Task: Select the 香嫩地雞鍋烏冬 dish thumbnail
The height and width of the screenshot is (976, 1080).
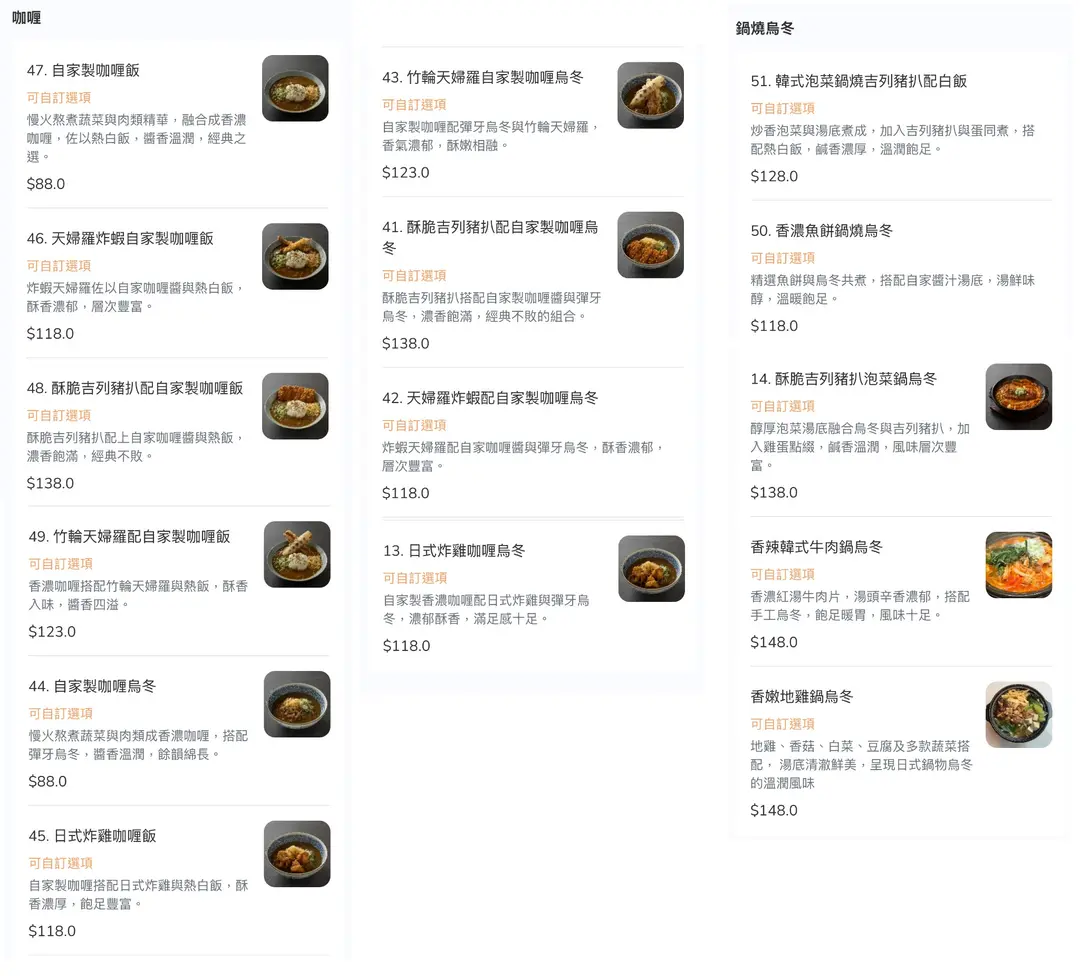Action: [x=1018, y=715]
